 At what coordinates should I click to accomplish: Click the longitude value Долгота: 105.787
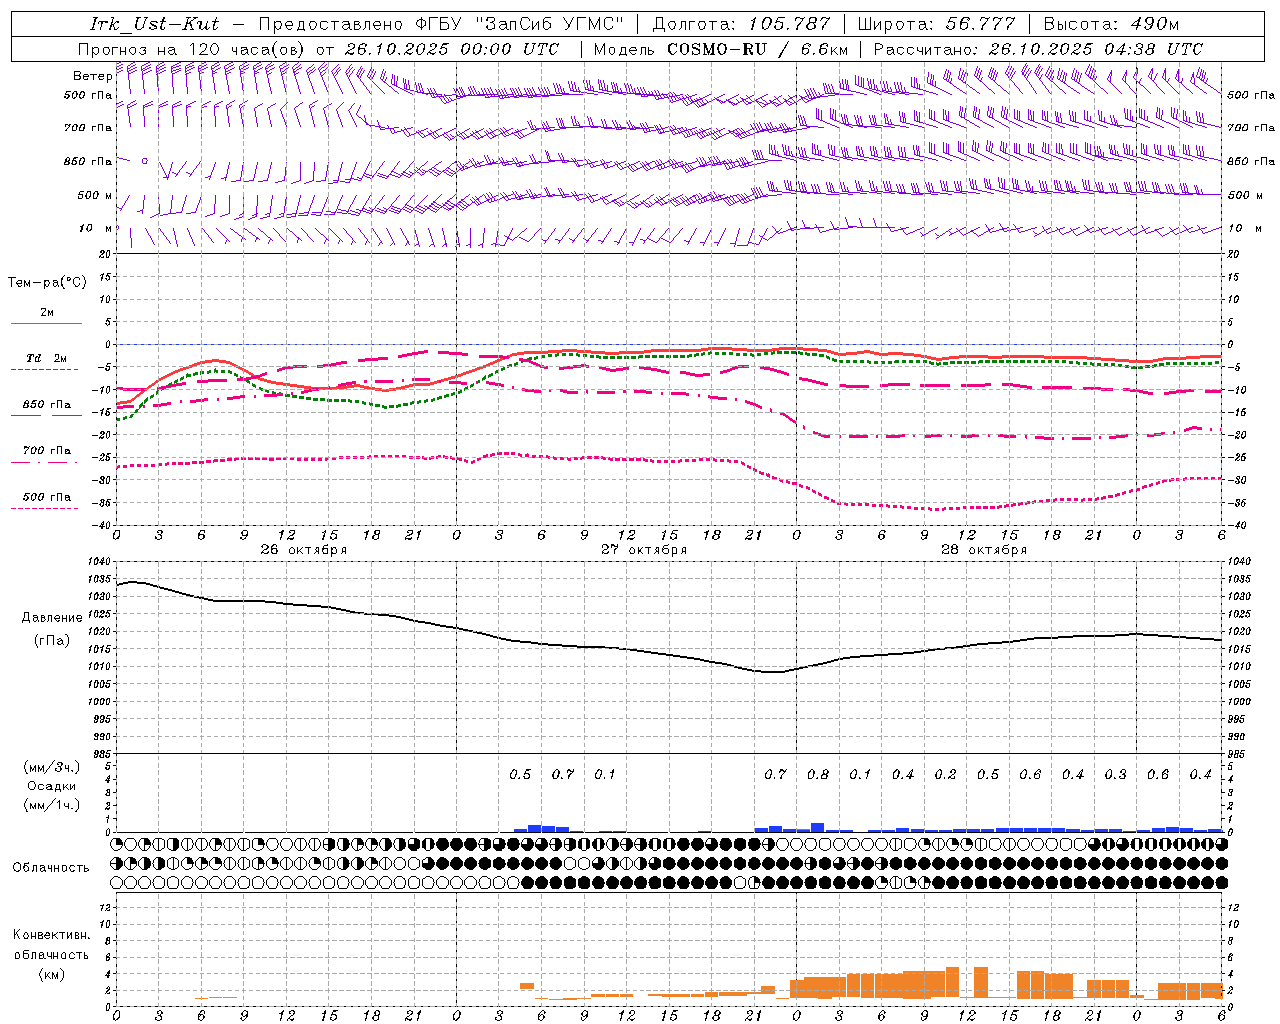tap(741, 24)
